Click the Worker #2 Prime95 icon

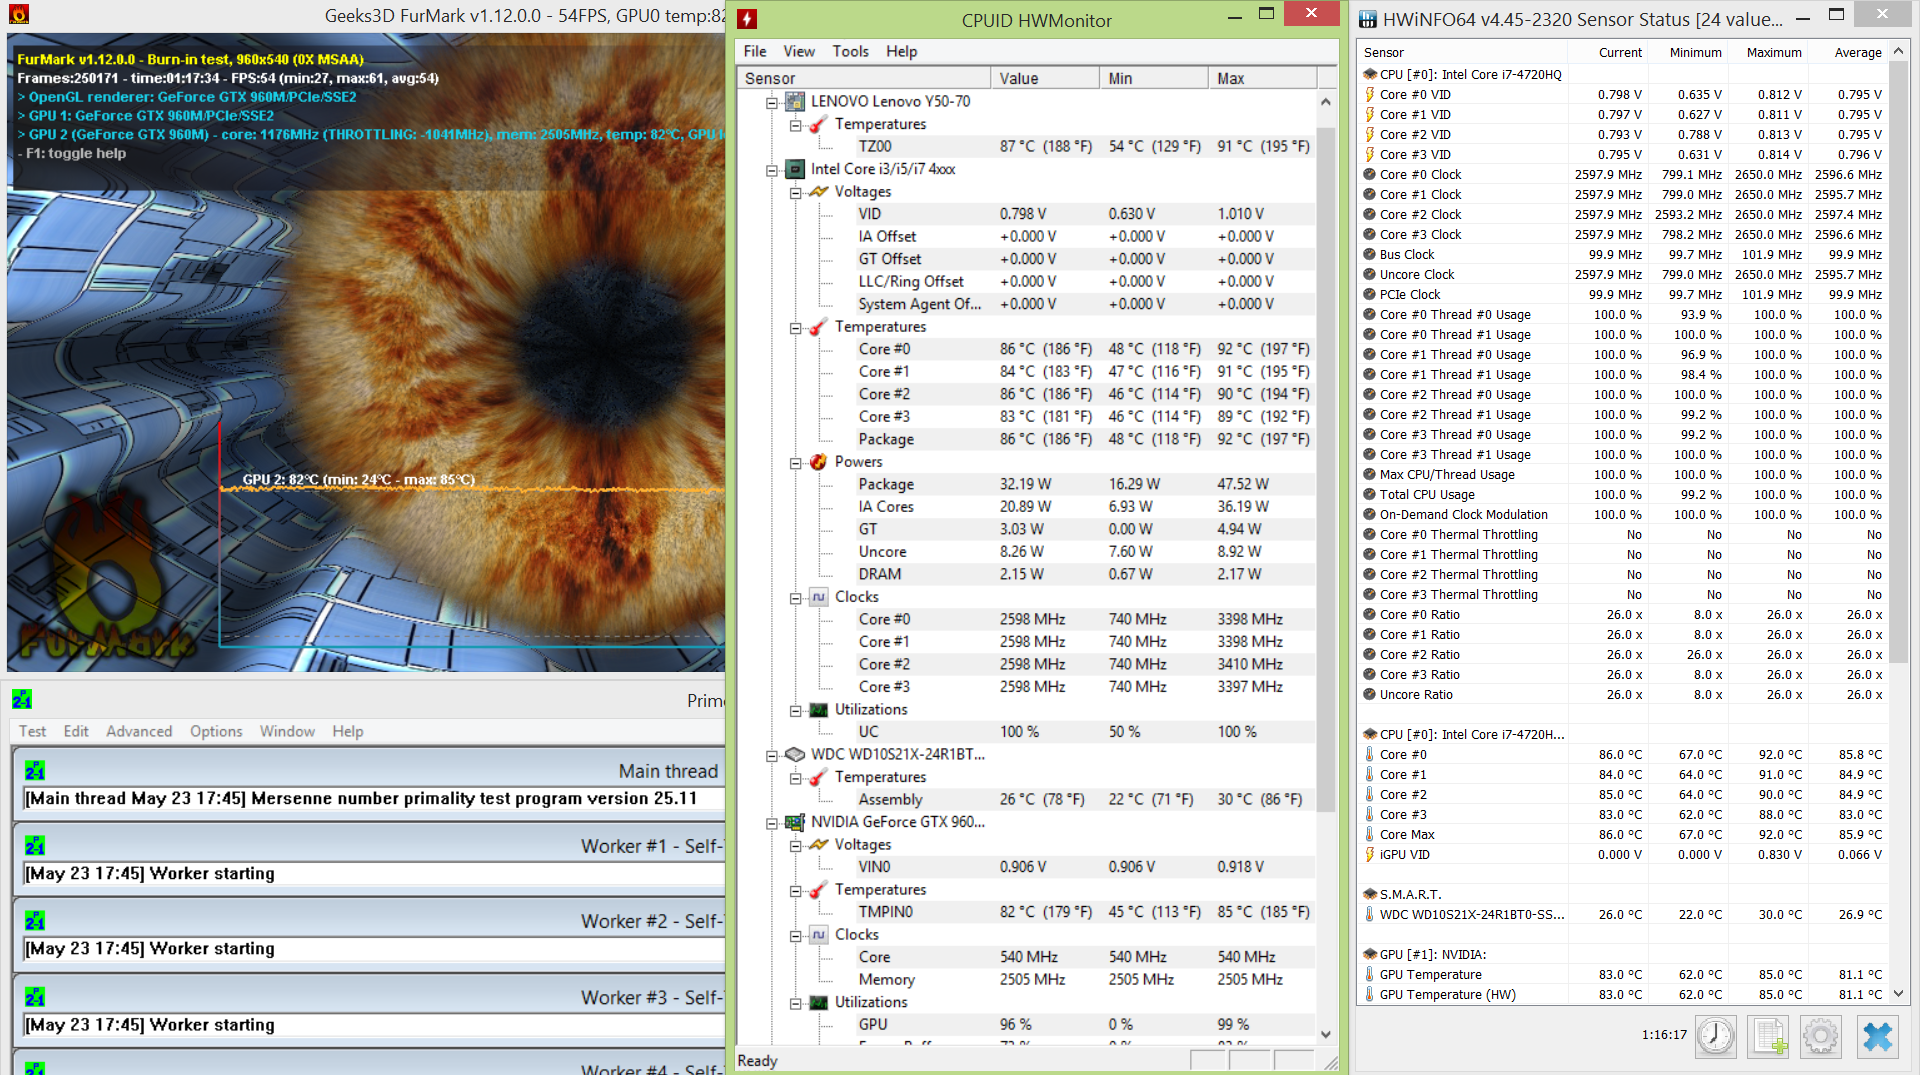click(35, 921)
